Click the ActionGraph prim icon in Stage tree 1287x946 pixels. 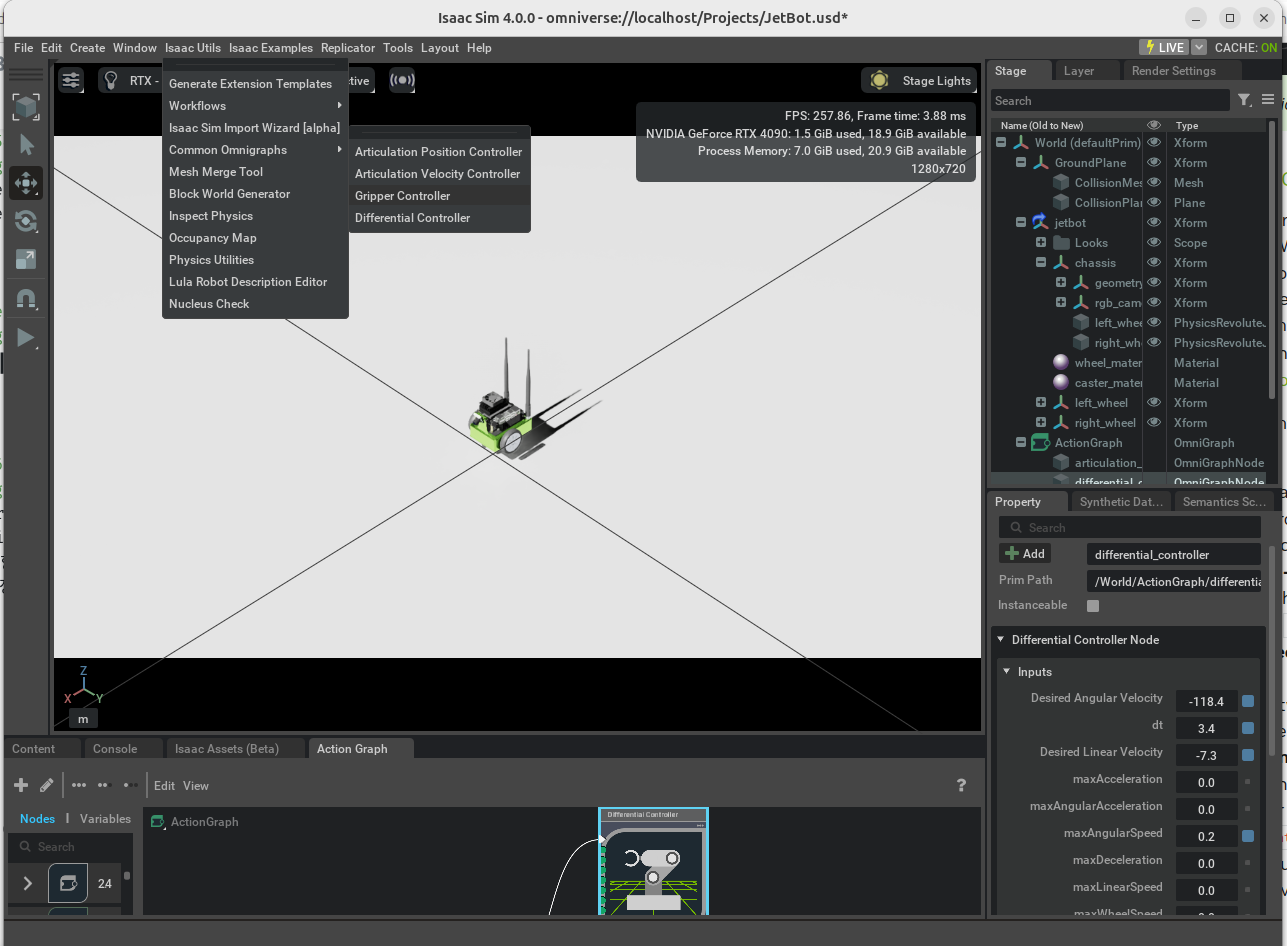coord(1040,443)
